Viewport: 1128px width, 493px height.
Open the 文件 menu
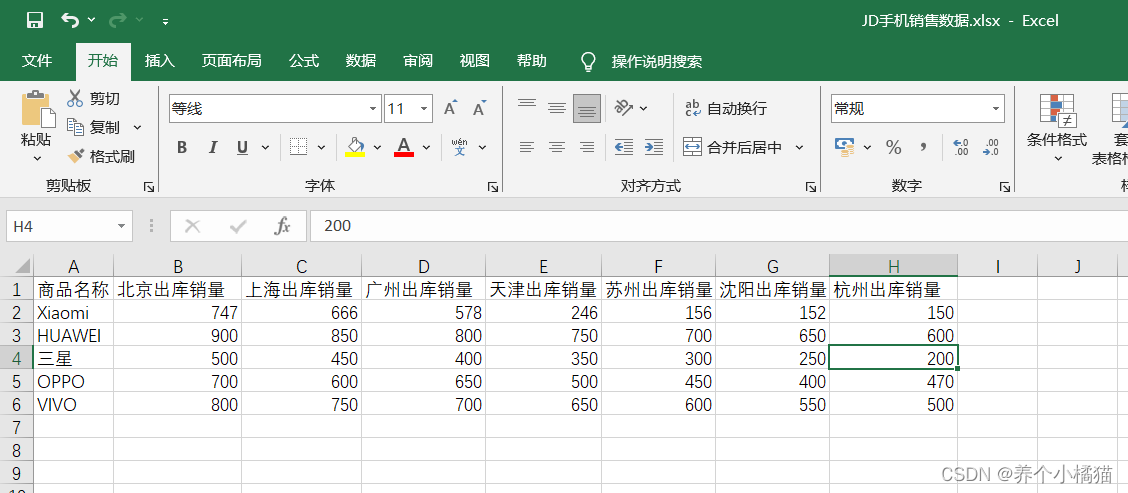[37, 60]
